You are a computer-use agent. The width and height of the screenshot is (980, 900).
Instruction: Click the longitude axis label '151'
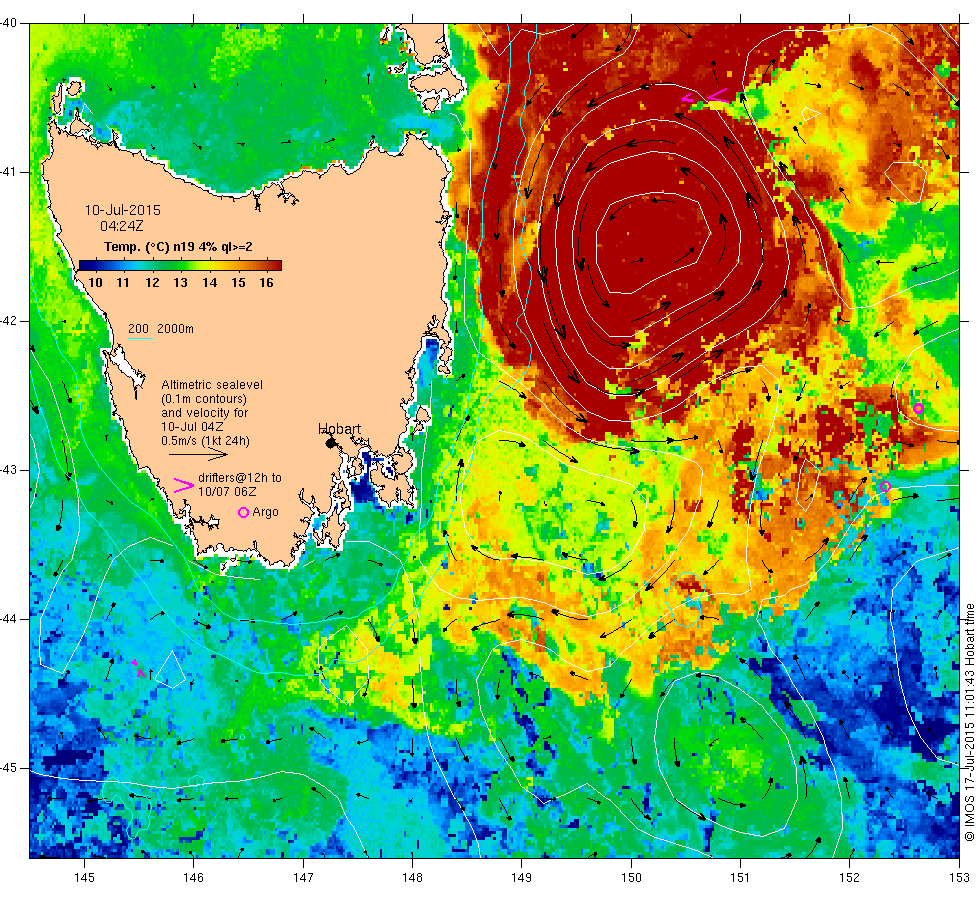740,878
